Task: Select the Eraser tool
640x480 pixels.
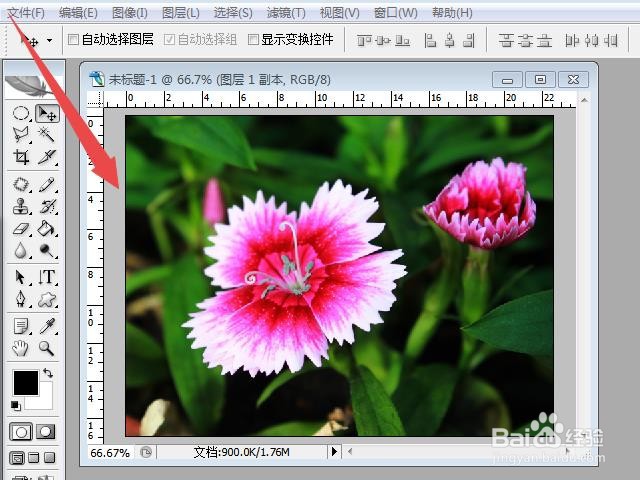Action: [21, 229]
